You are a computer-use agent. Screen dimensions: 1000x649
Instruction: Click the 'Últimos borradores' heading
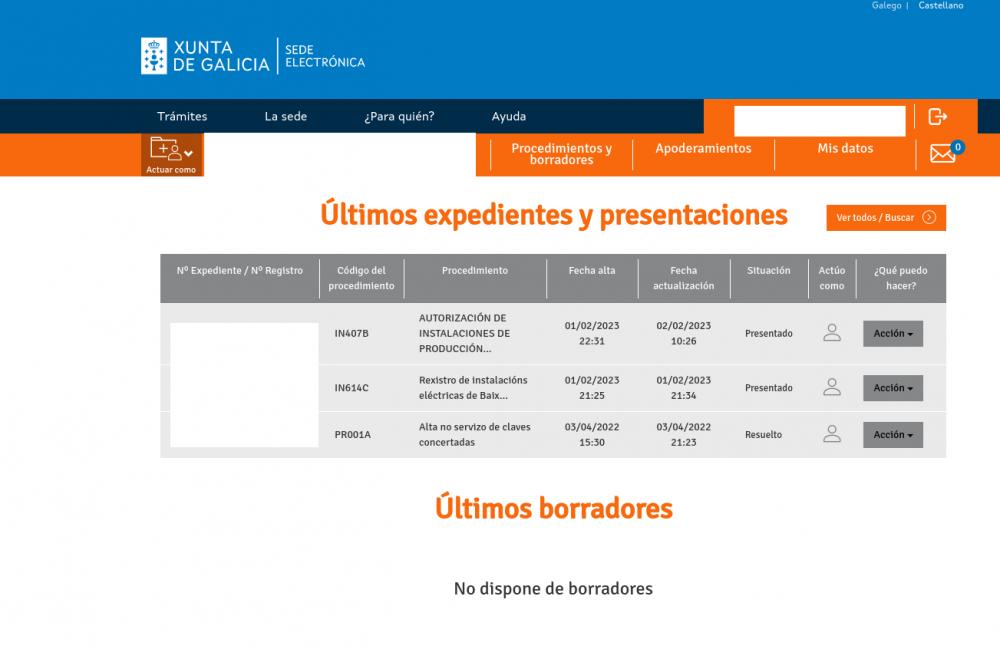[x=554, y=508]
